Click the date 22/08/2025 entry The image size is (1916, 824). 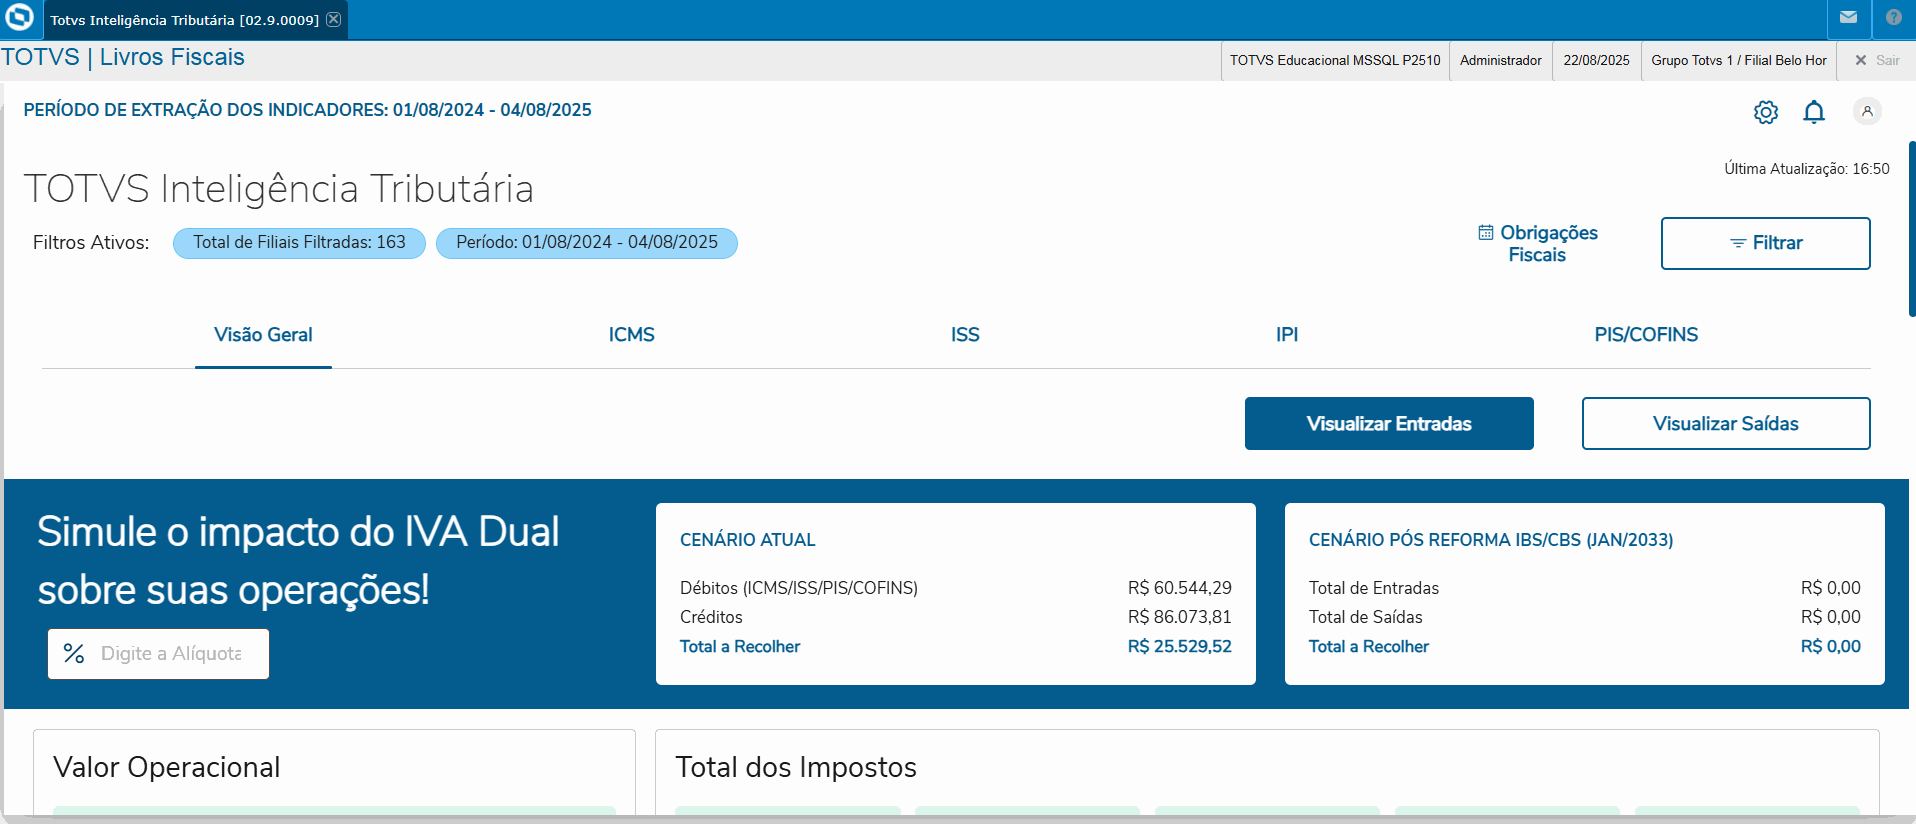(x=1597, y=60)
